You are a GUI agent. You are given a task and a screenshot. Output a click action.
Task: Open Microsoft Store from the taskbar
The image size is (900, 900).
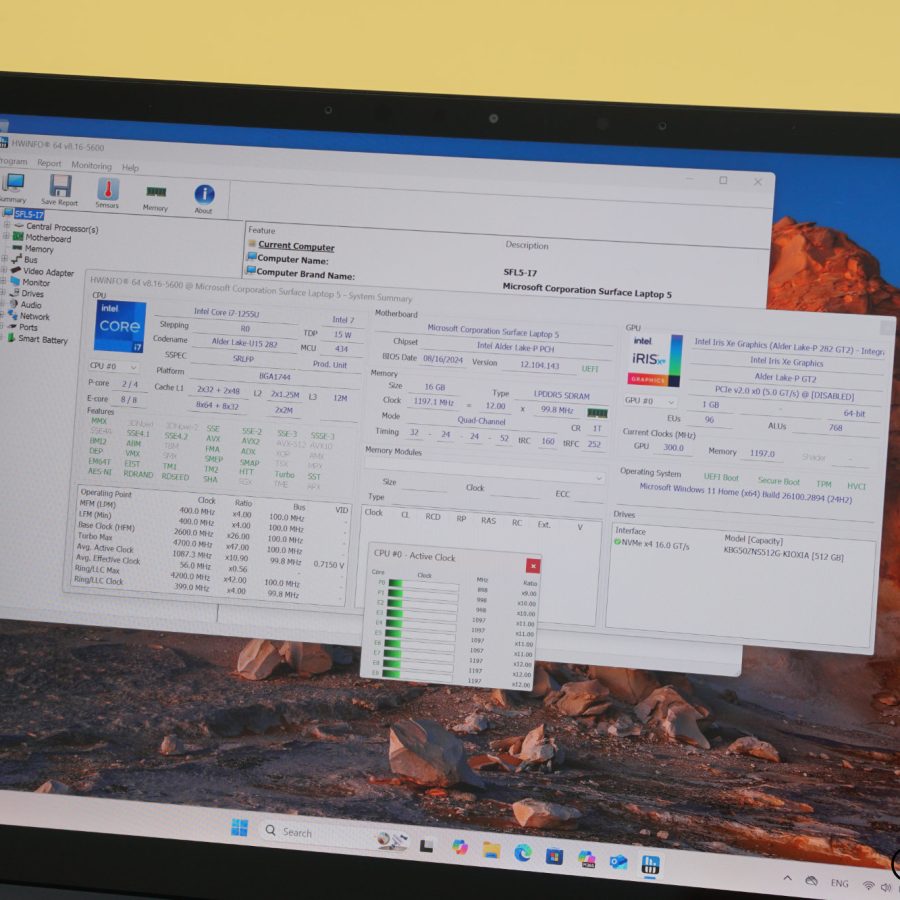pyautogui.click(x=554, y=856)
